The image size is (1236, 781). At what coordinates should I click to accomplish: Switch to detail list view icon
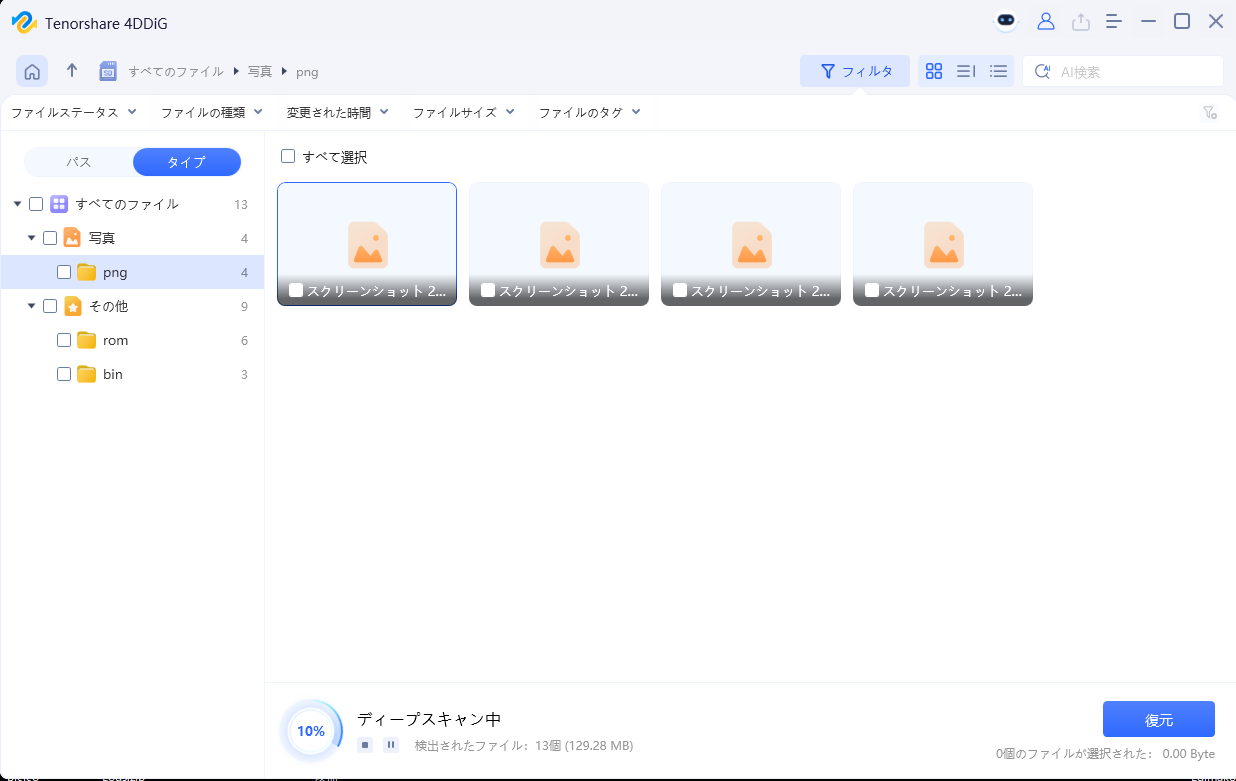[x=966, y=71]
